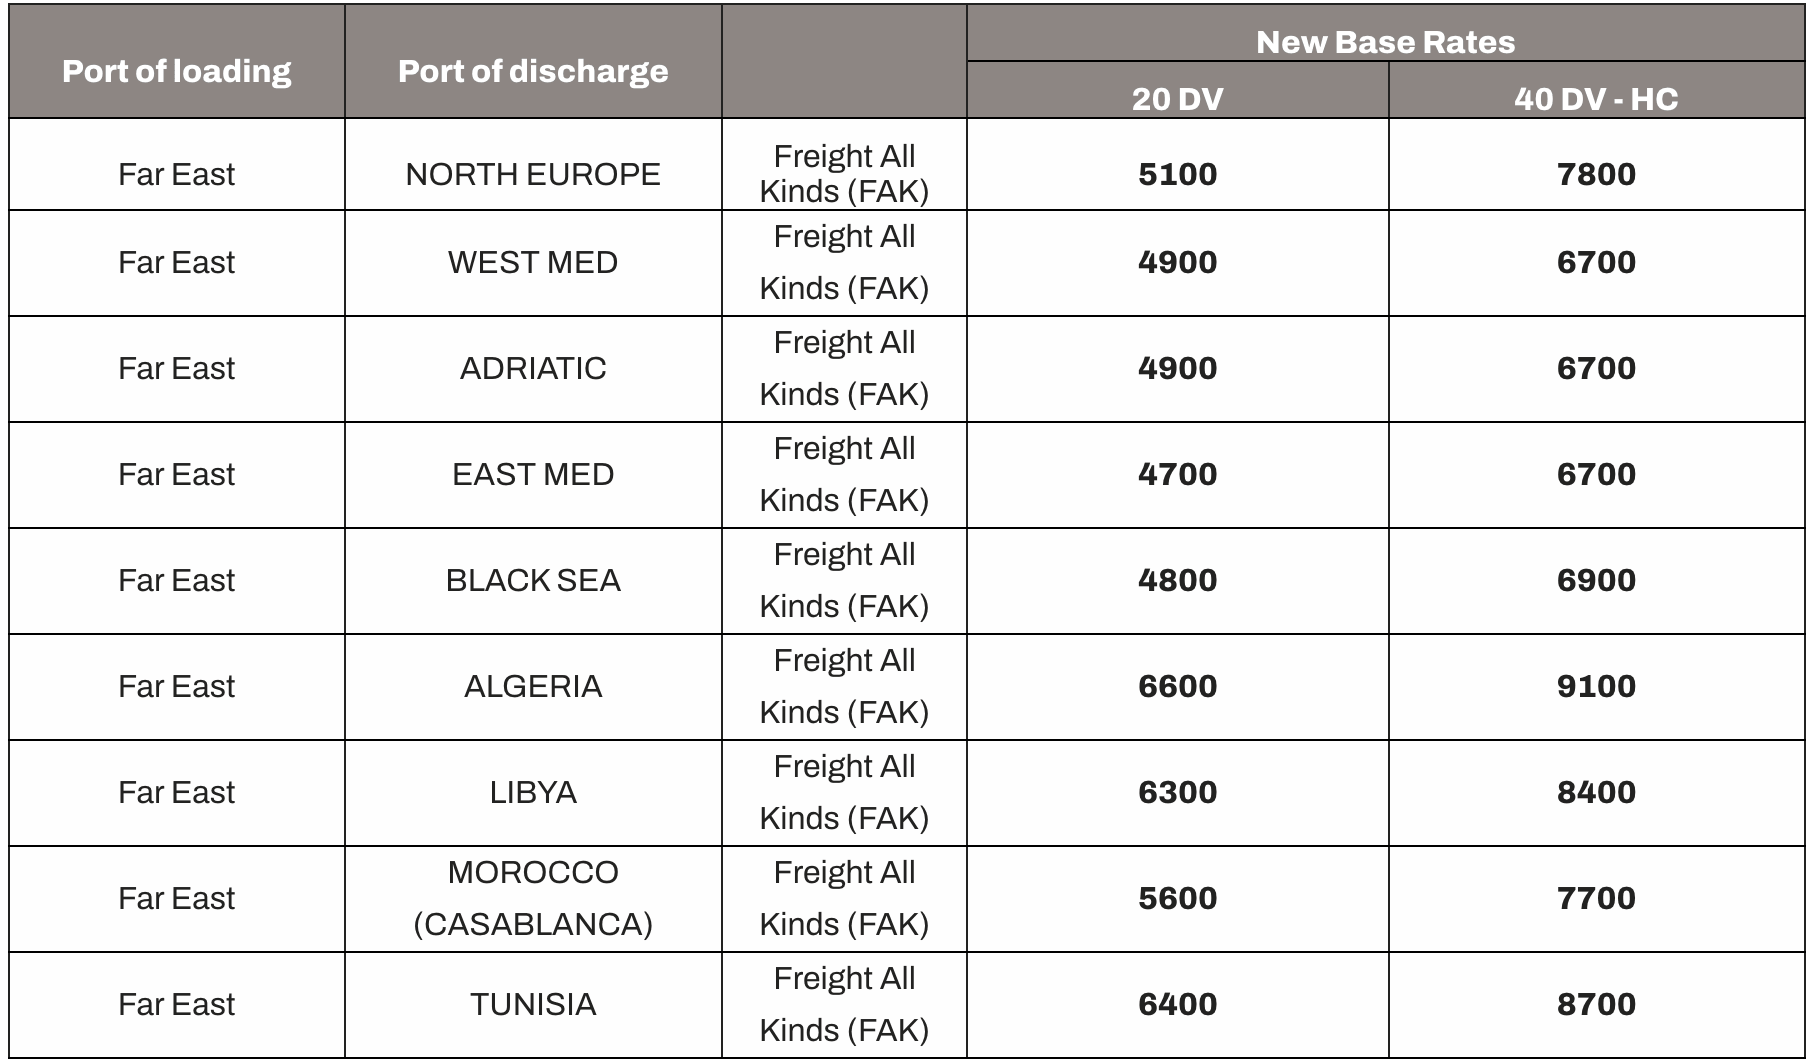1810x1062 pixels.
Task: Select the BLACK SEA cell
Action: [533, 580]
